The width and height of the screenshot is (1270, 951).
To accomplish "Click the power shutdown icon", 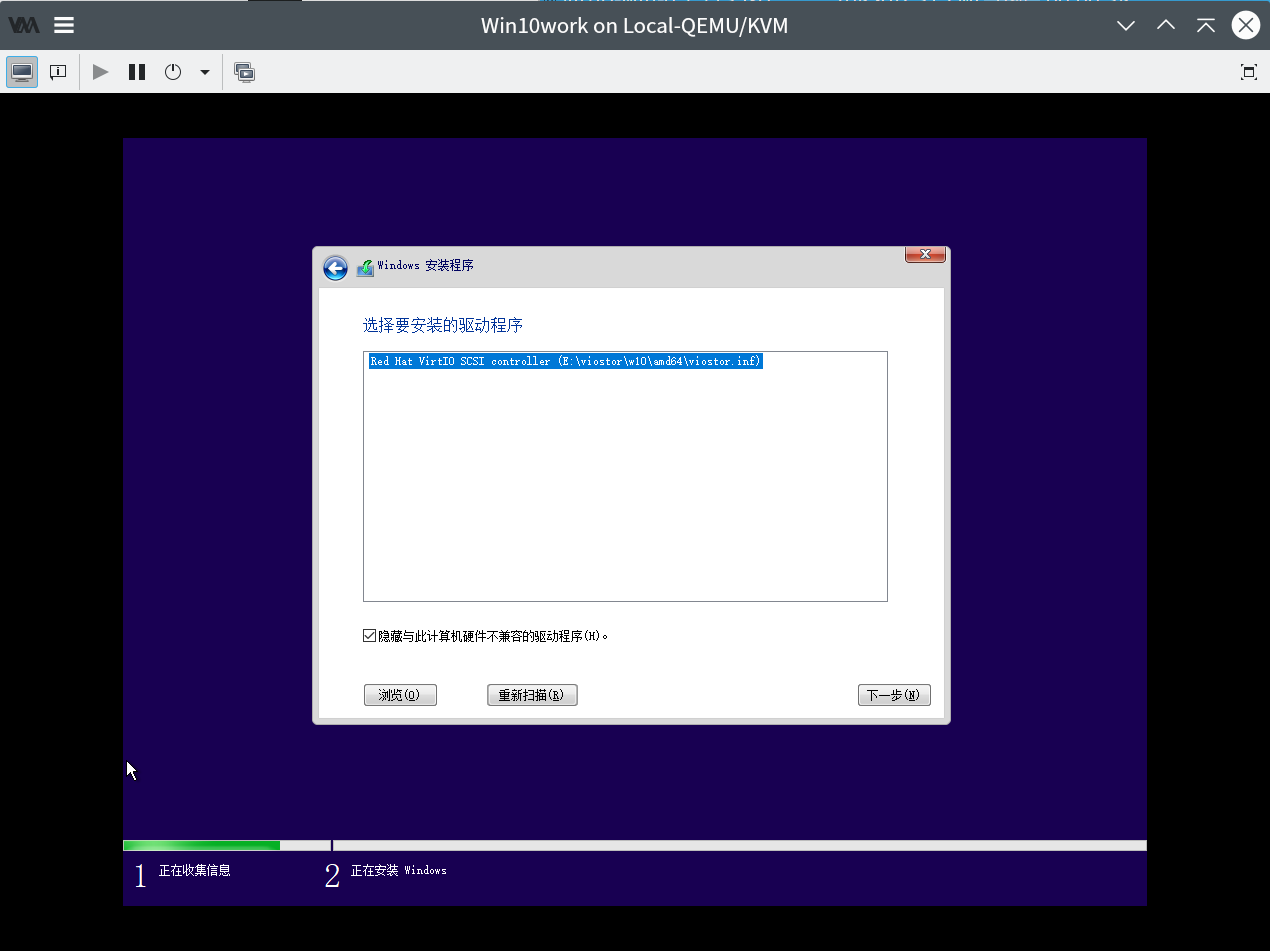I will (x=173, y=72).
